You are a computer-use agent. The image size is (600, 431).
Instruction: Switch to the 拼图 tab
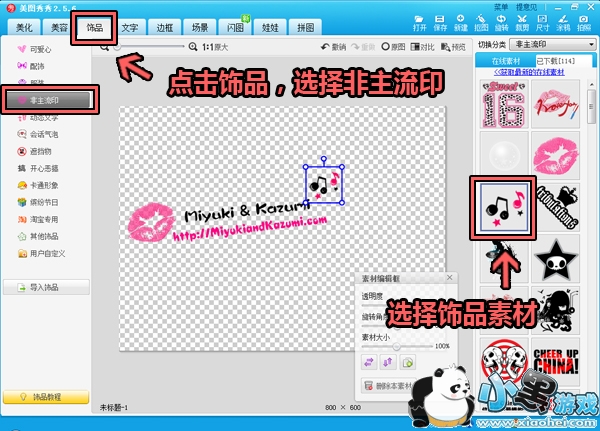[x=305, y=27]
